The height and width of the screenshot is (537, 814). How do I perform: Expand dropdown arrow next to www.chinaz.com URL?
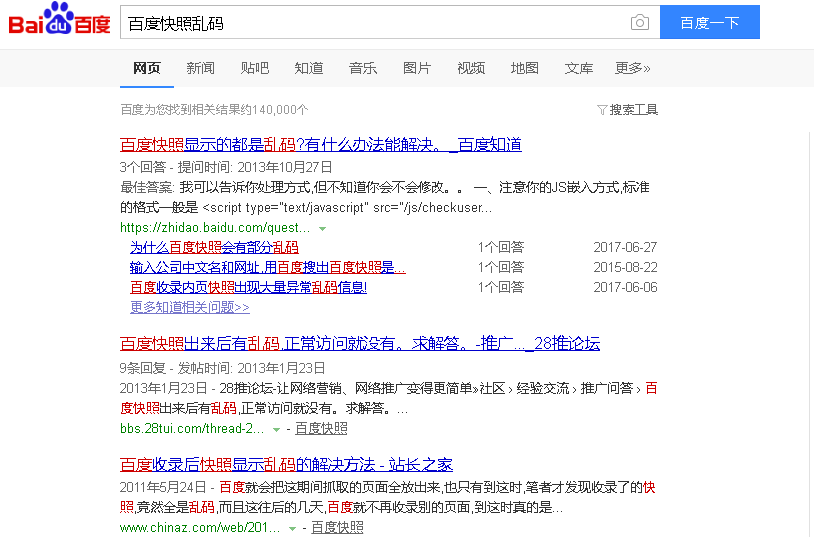292,528
